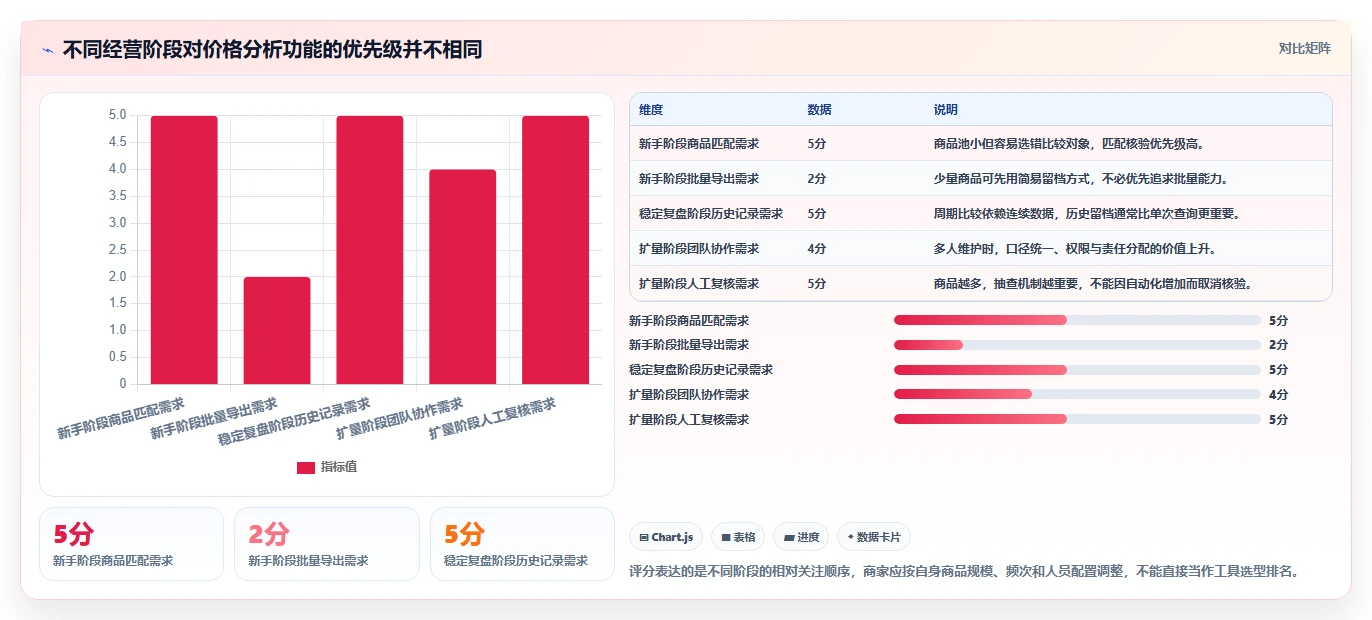The width and height of the screenshot is (1372, 620).
Task: Click the footnote starting 评分表达的是
Action: [x=964, y=572]
